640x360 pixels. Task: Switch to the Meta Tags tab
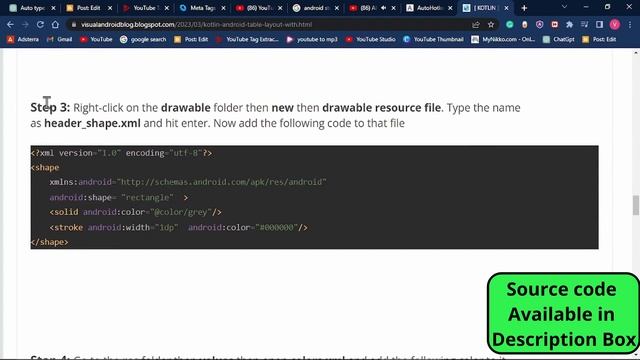202,8
